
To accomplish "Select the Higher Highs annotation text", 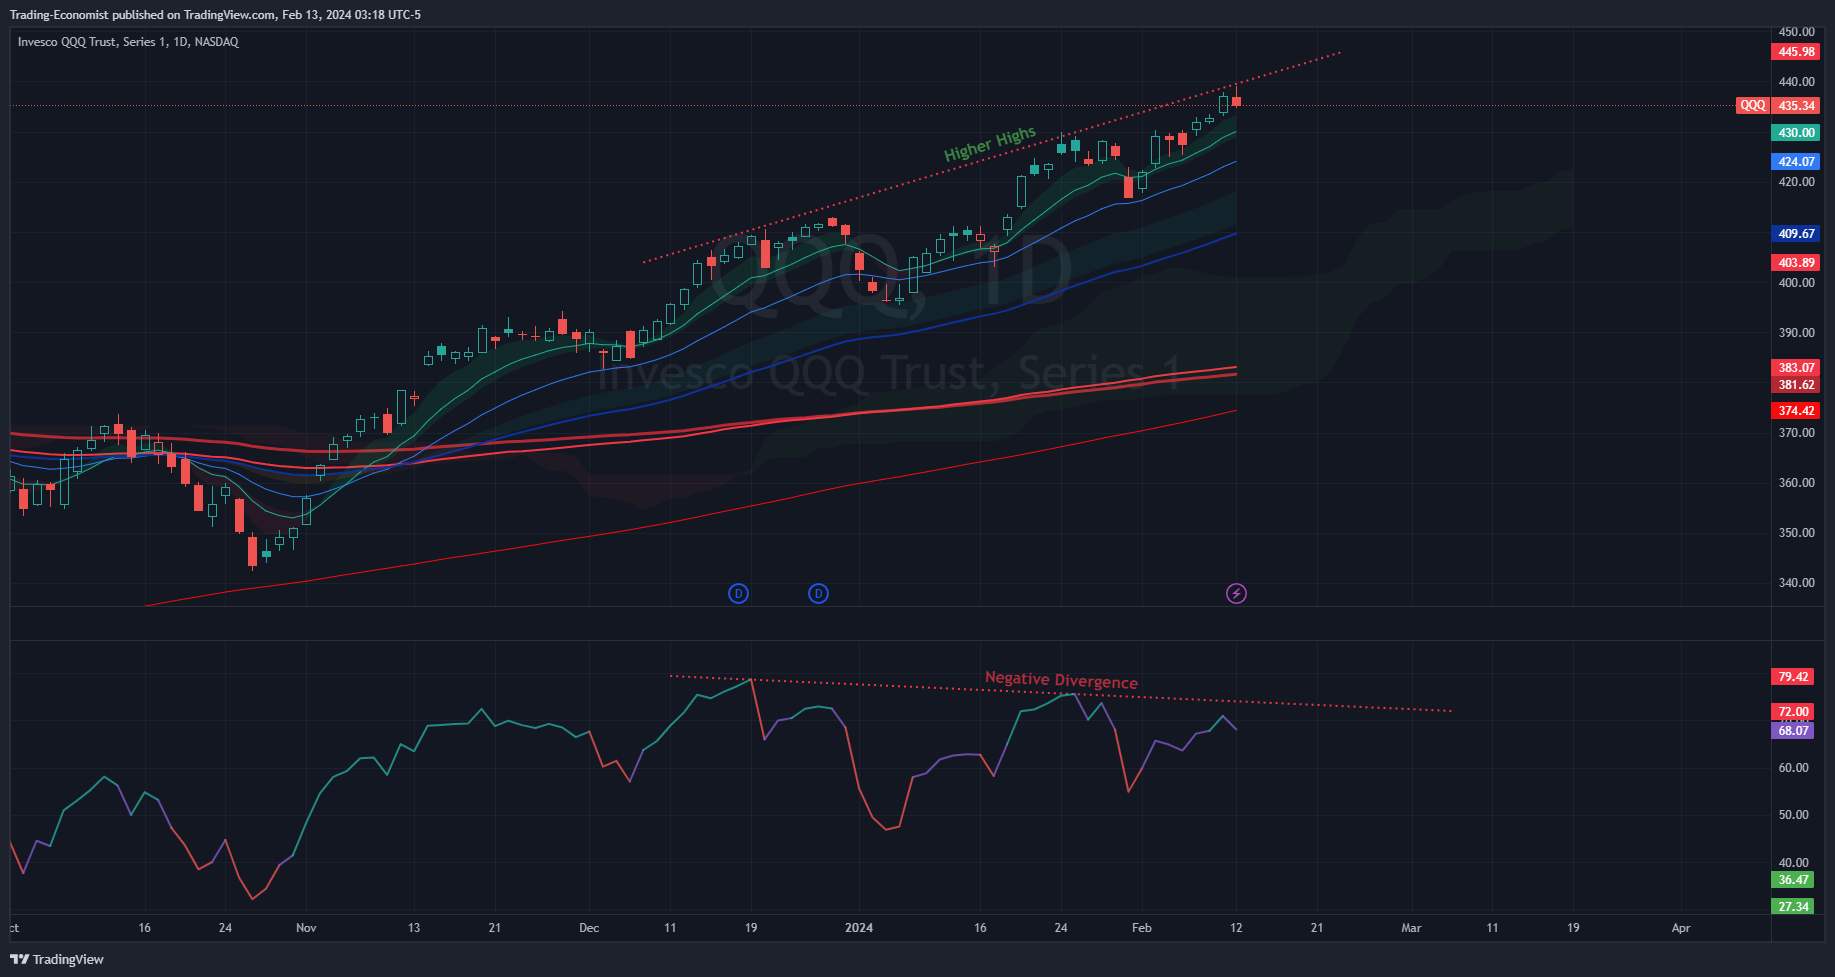I will coord(990,144).
